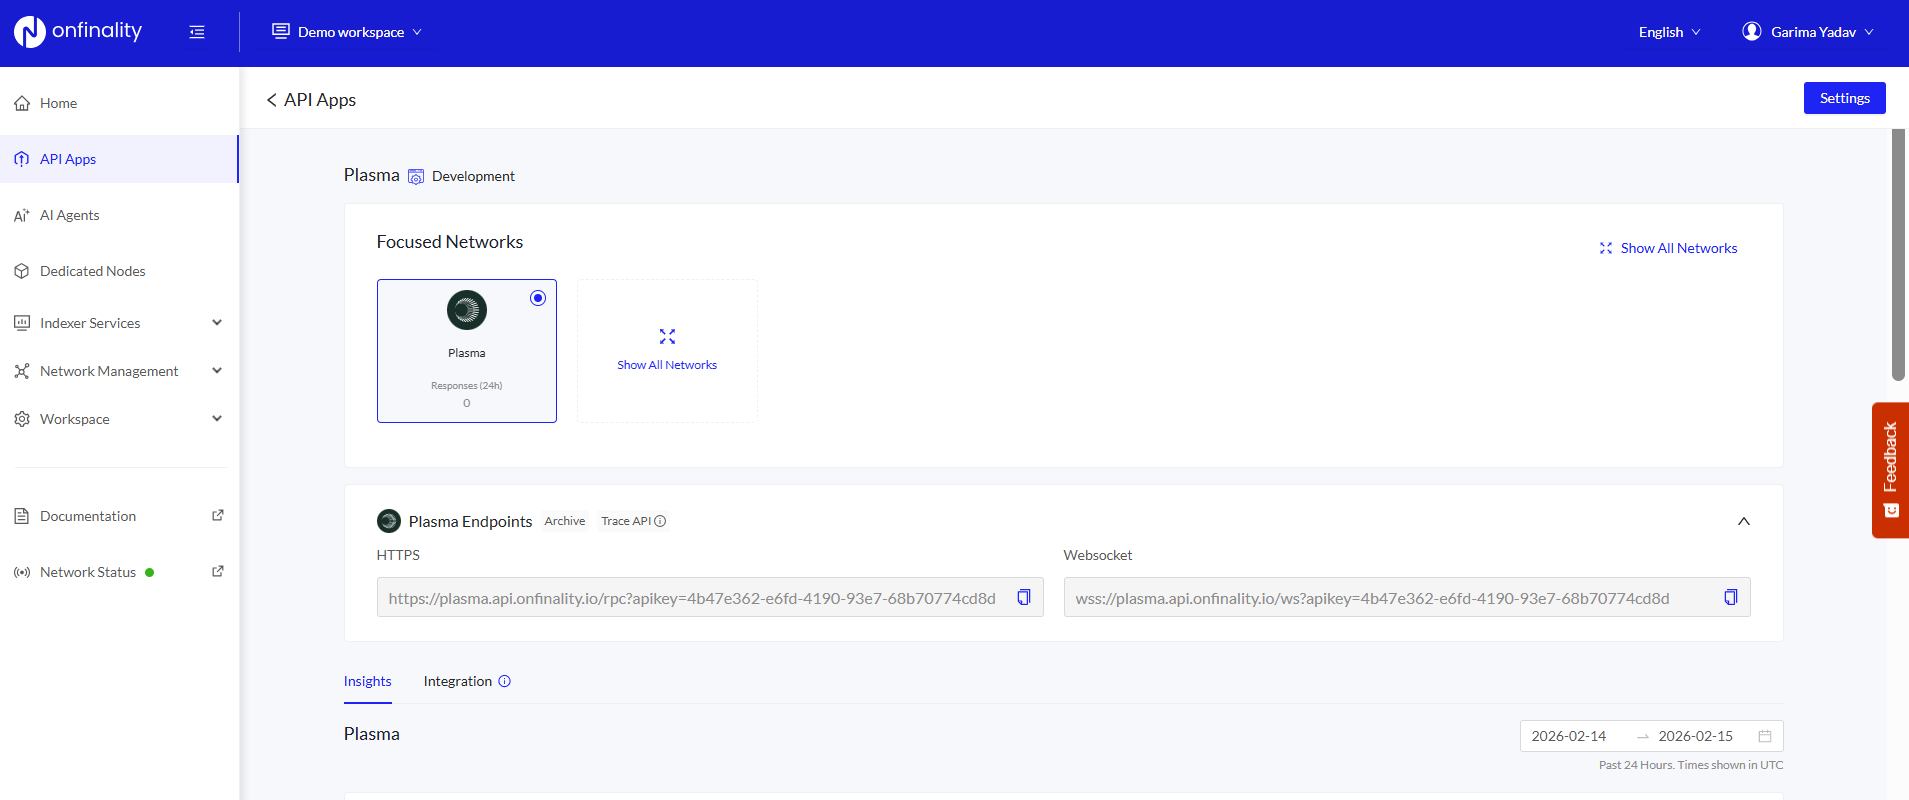Copy the HTTPS endpoint URL

click(x=1024, y=597)
